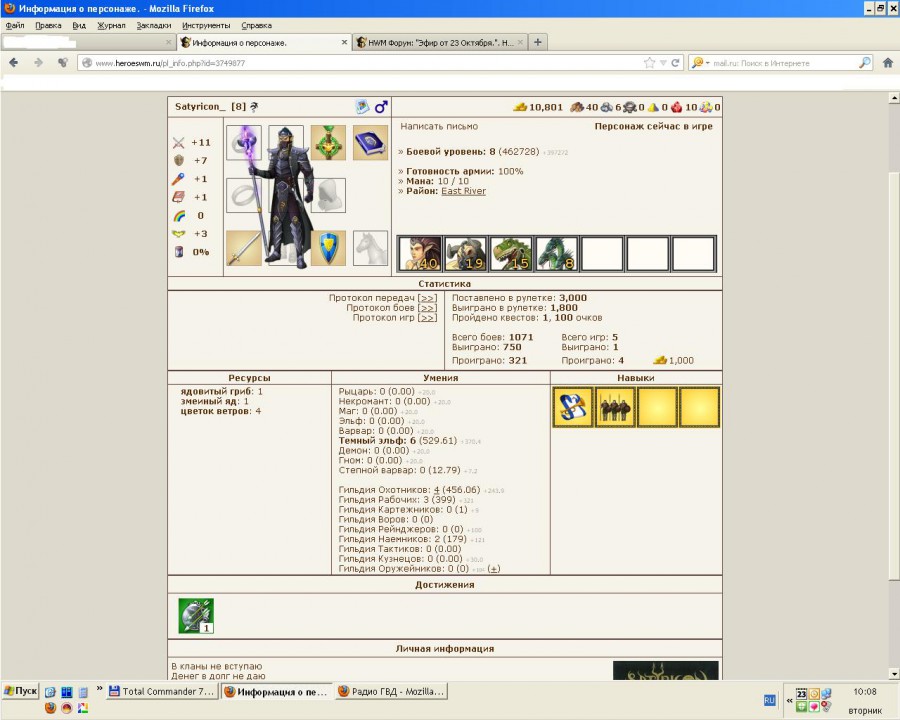Click the soldiers skill icon under Навыки
900x720 pixels.
point(615,407)
